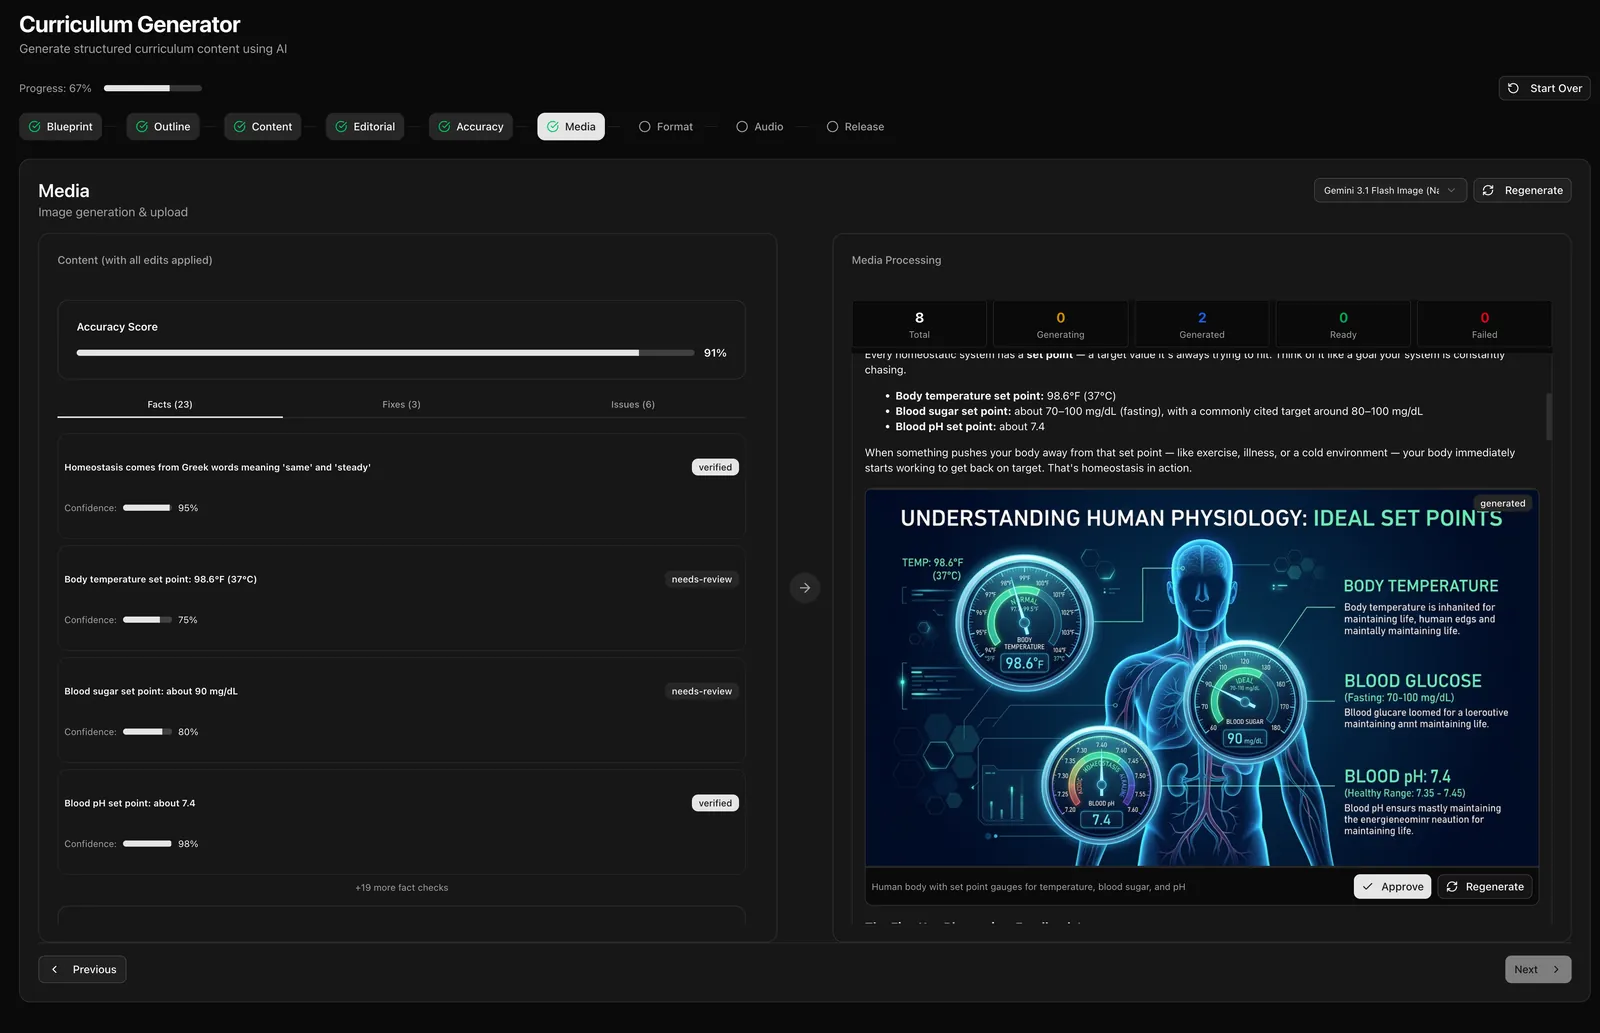
Task: Click the 80% confidence bar for blood sugar
Action: click(147, 732)
